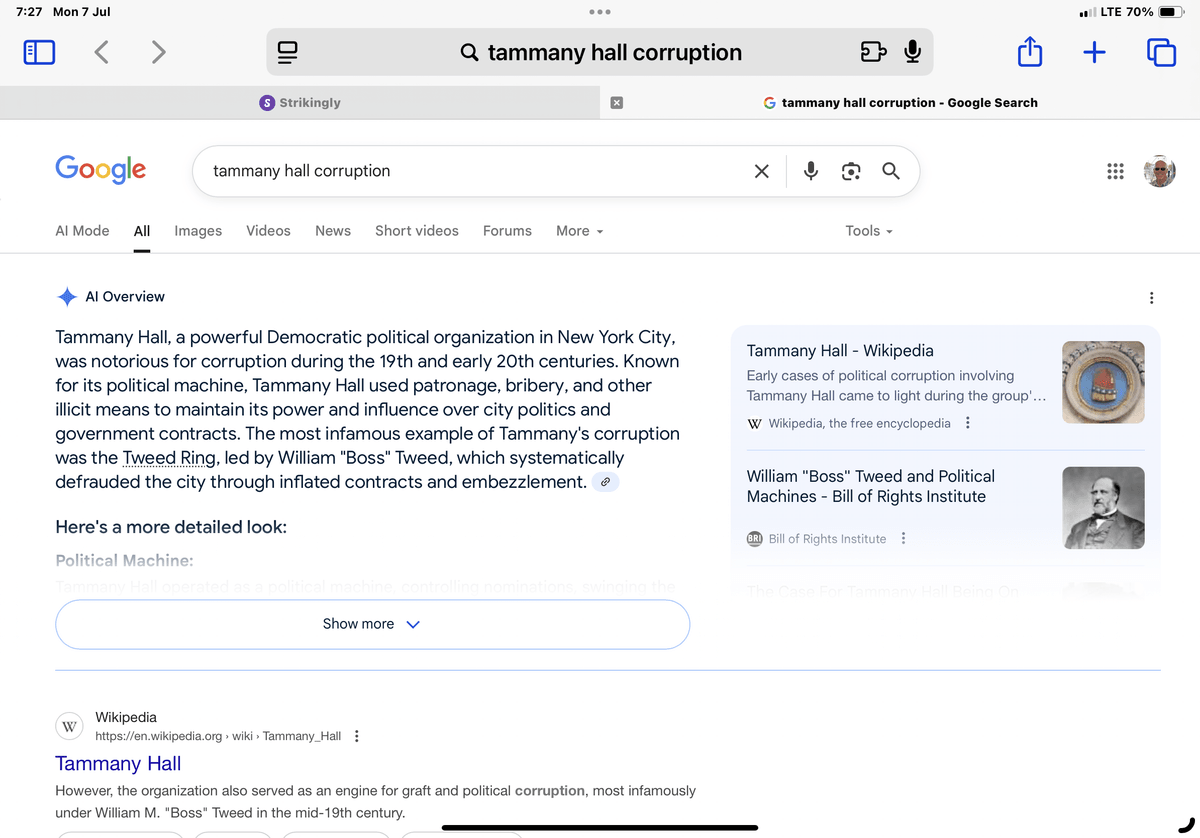
Task: Expand the More search filters dropdown
Action: [580, 231]
